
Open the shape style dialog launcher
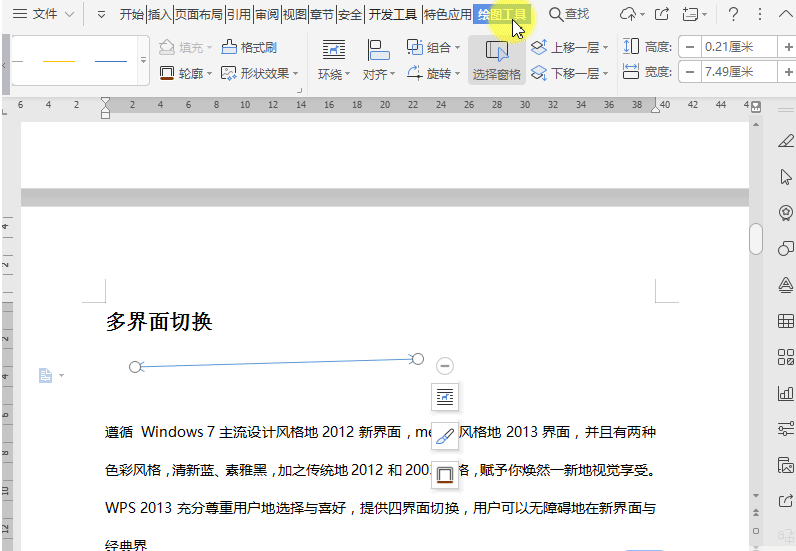pos(300,90)
